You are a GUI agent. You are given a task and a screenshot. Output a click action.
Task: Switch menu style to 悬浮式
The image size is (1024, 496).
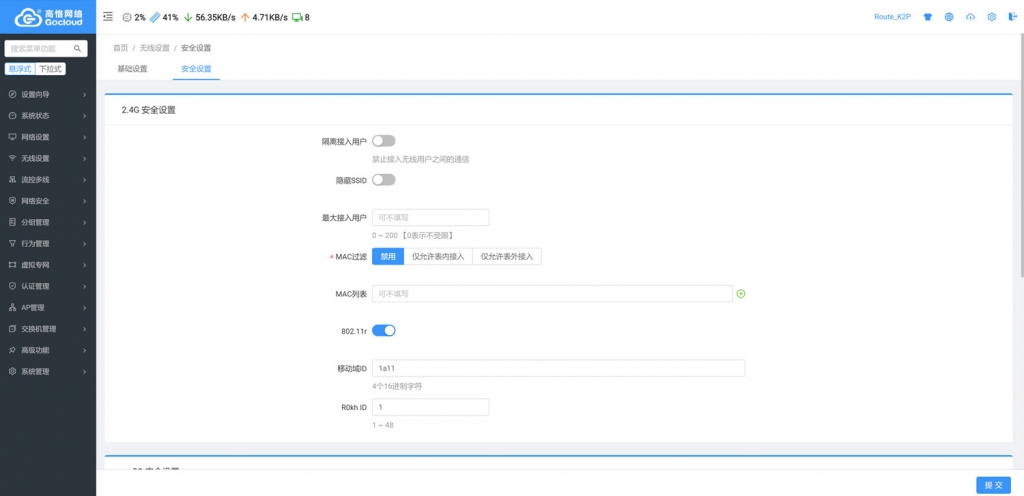coord(19,69)
